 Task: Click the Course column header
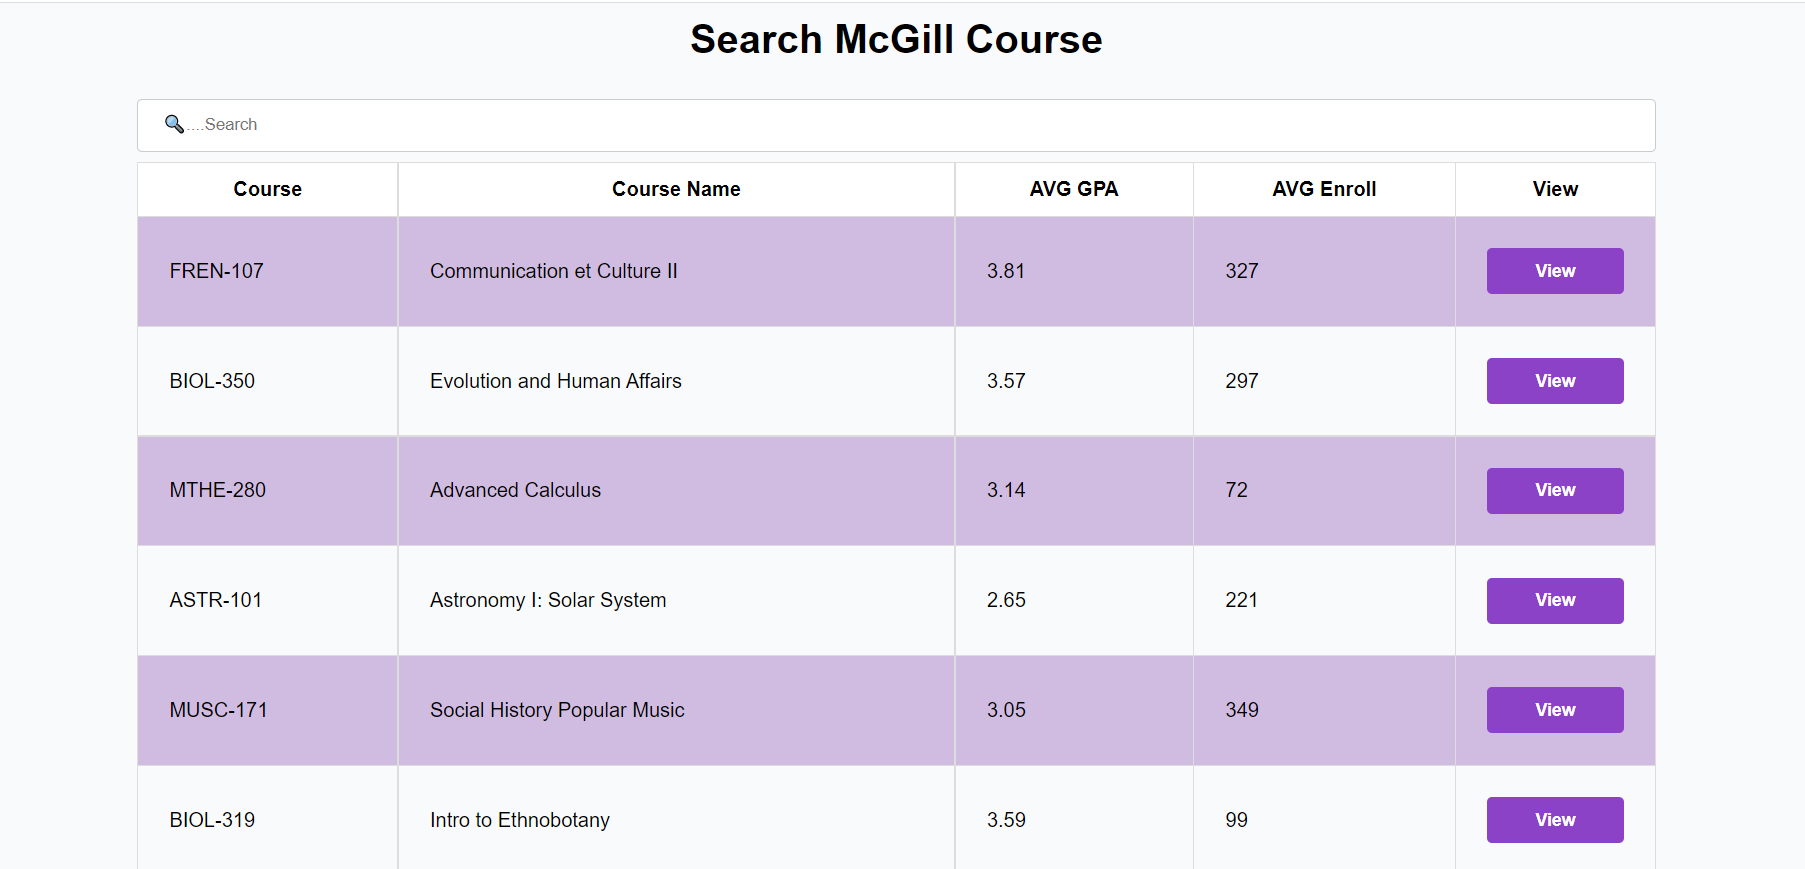click(267, 189)
